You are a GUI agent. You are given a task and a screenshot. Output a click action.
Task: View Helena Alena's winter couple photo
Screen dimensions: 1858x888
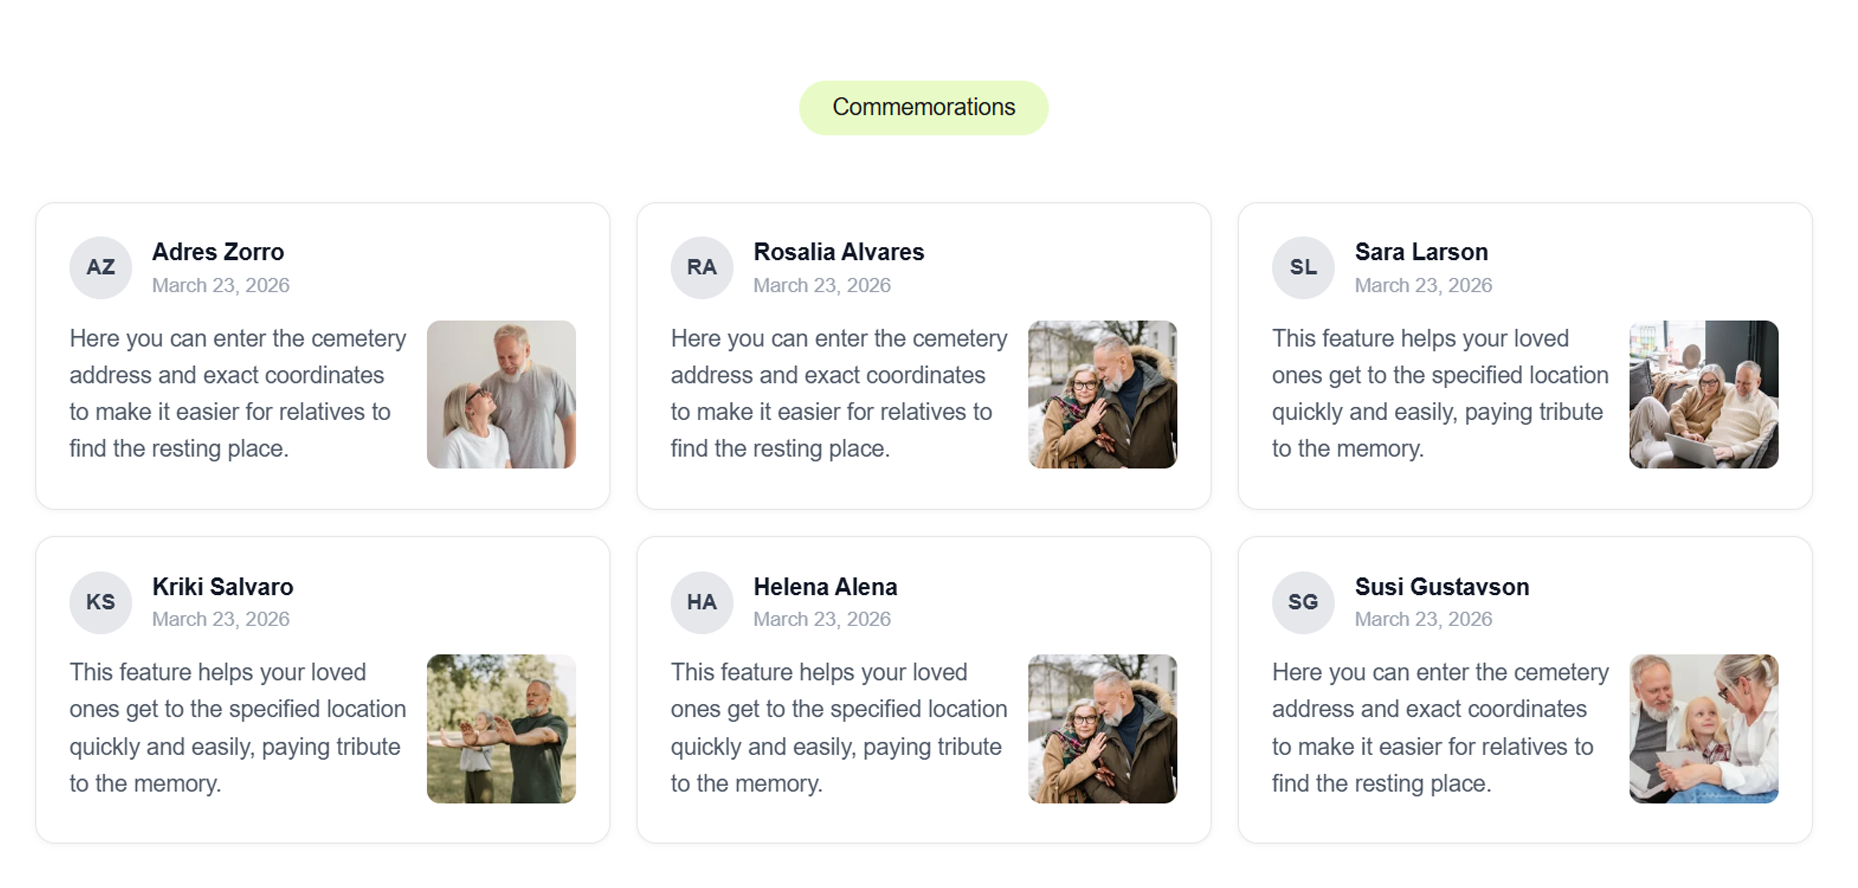(1102, 729)
